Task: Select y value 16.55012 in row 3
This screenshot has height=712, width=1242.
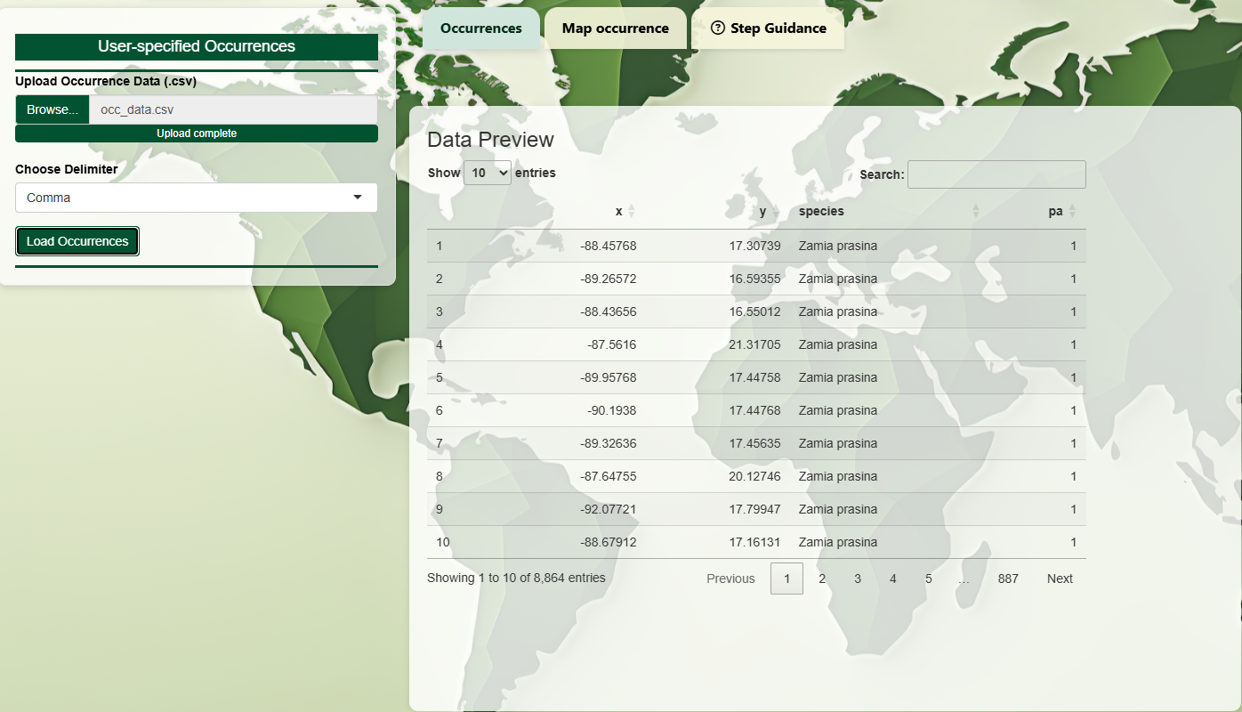Action: pos(754,312)
